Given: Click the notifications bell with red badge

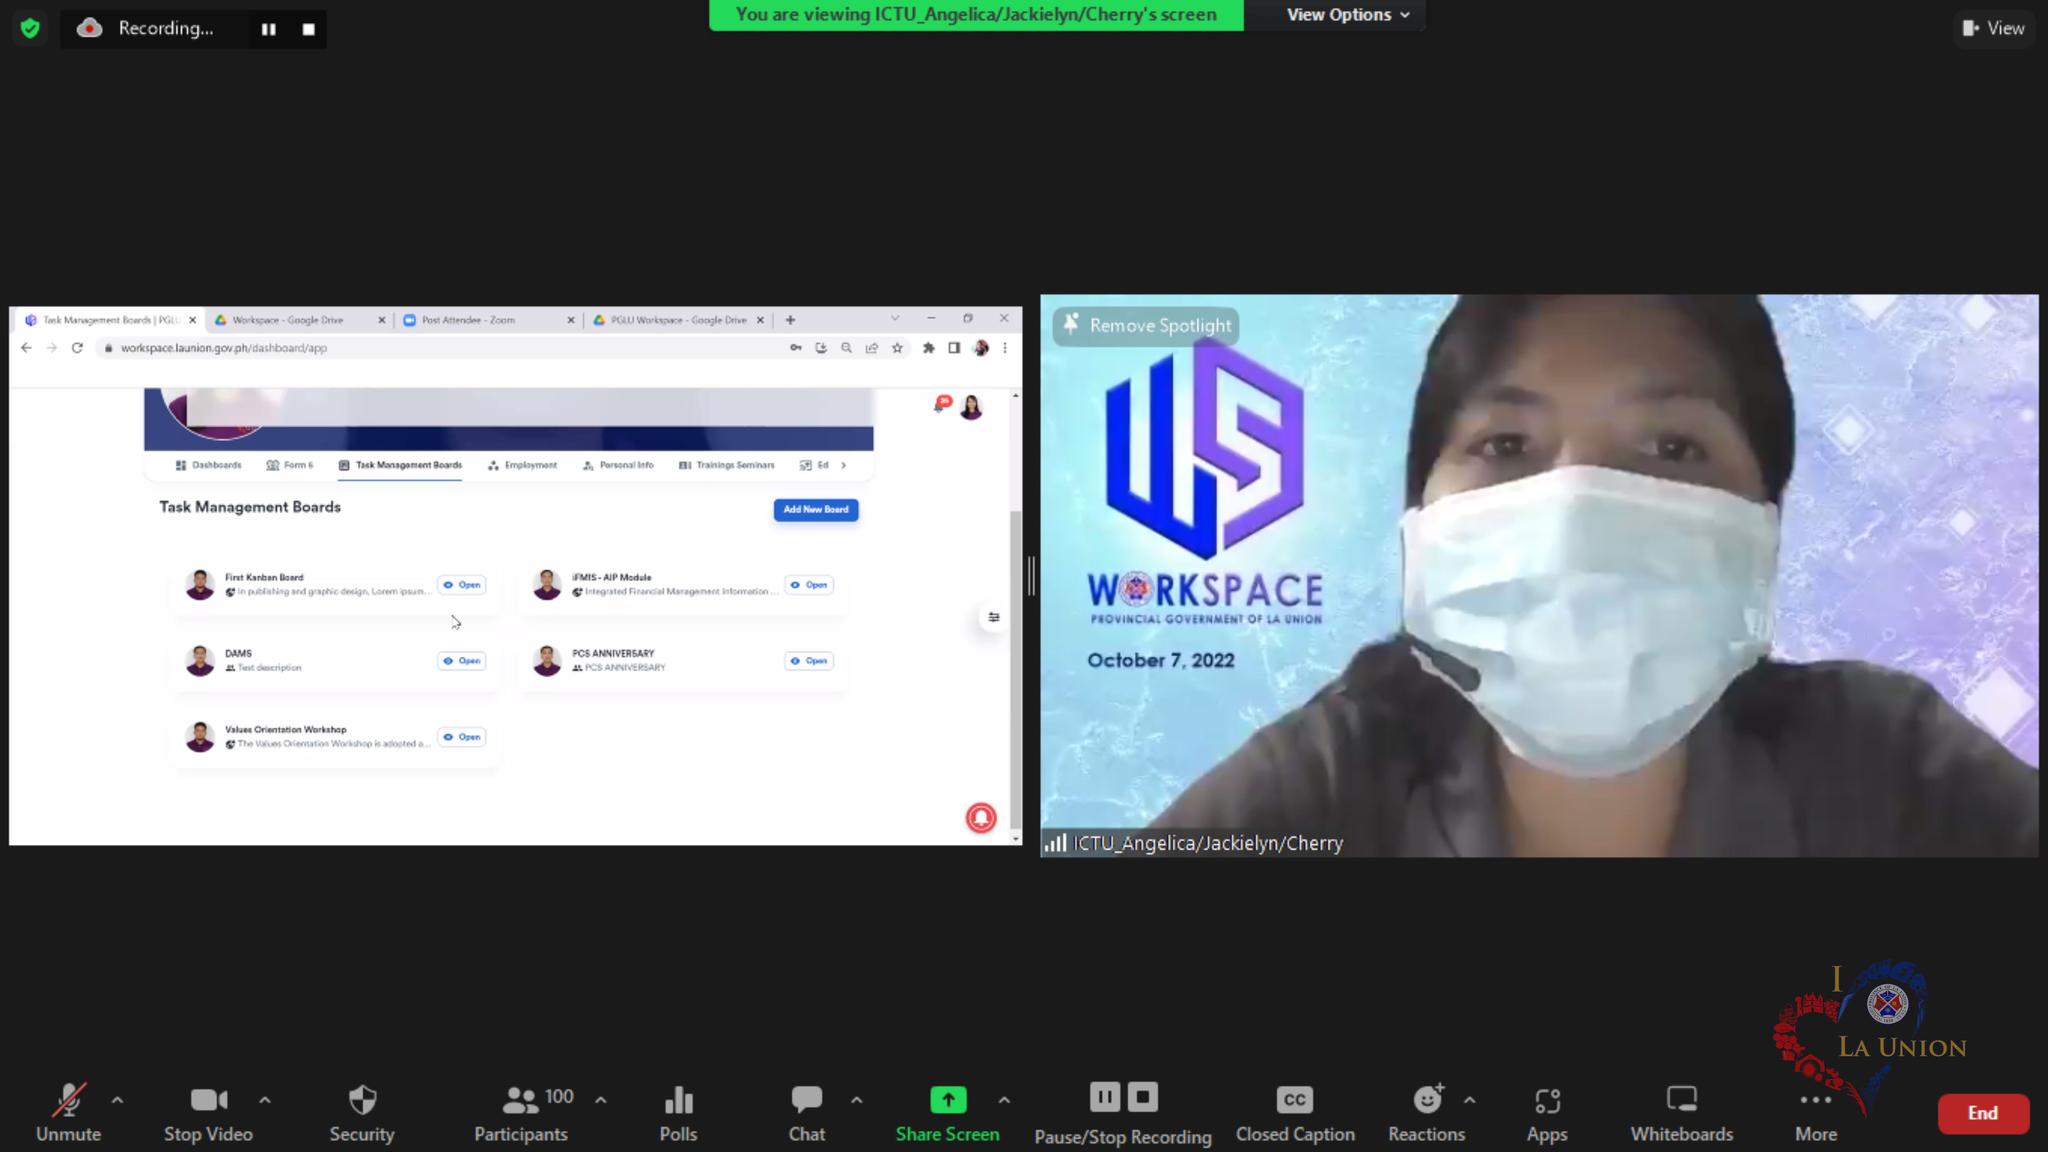Looking at the screenshot, I should (941, 404).
